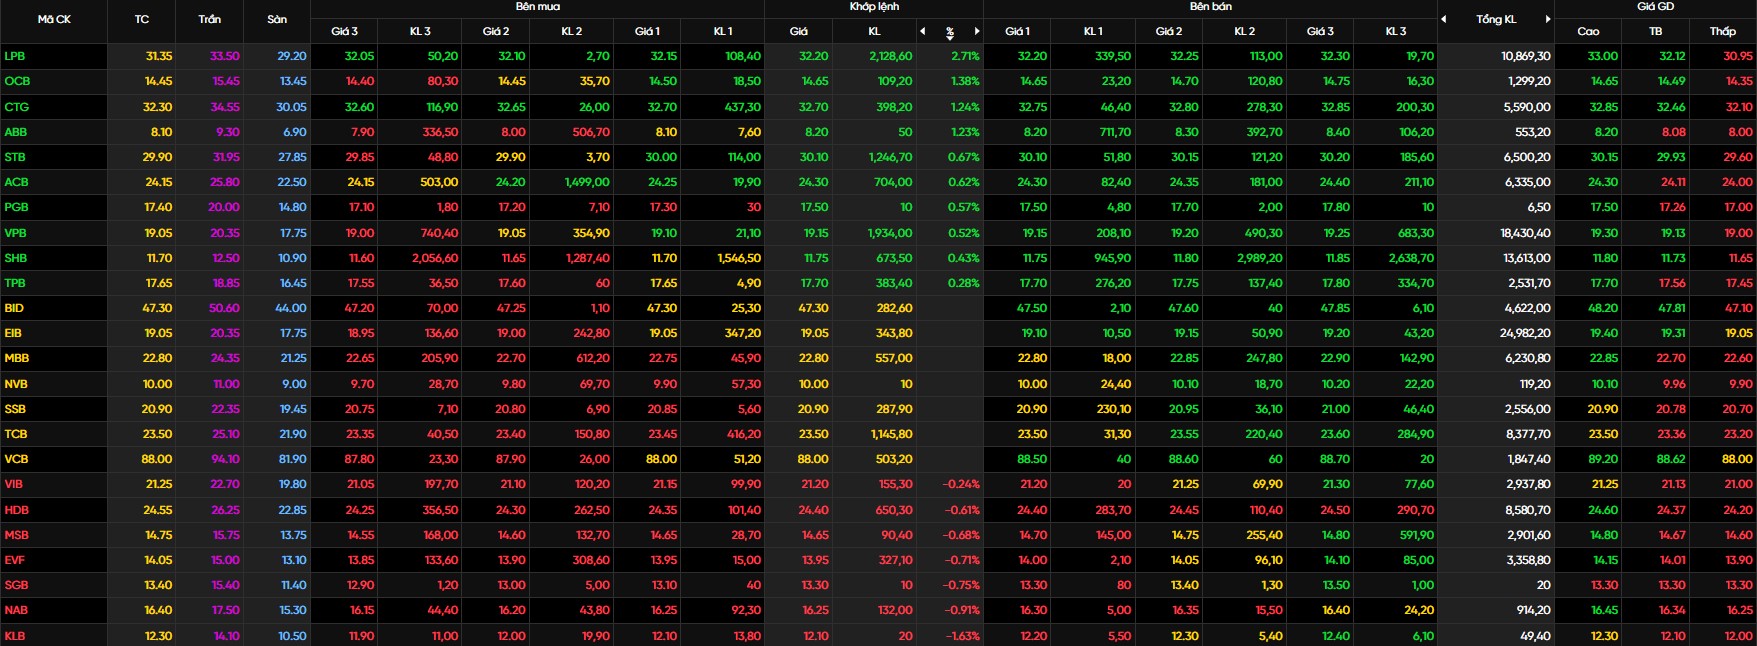Open the MBB stock symbol
The height and width of the screenshot is (646, 1757).
(16, 358)
